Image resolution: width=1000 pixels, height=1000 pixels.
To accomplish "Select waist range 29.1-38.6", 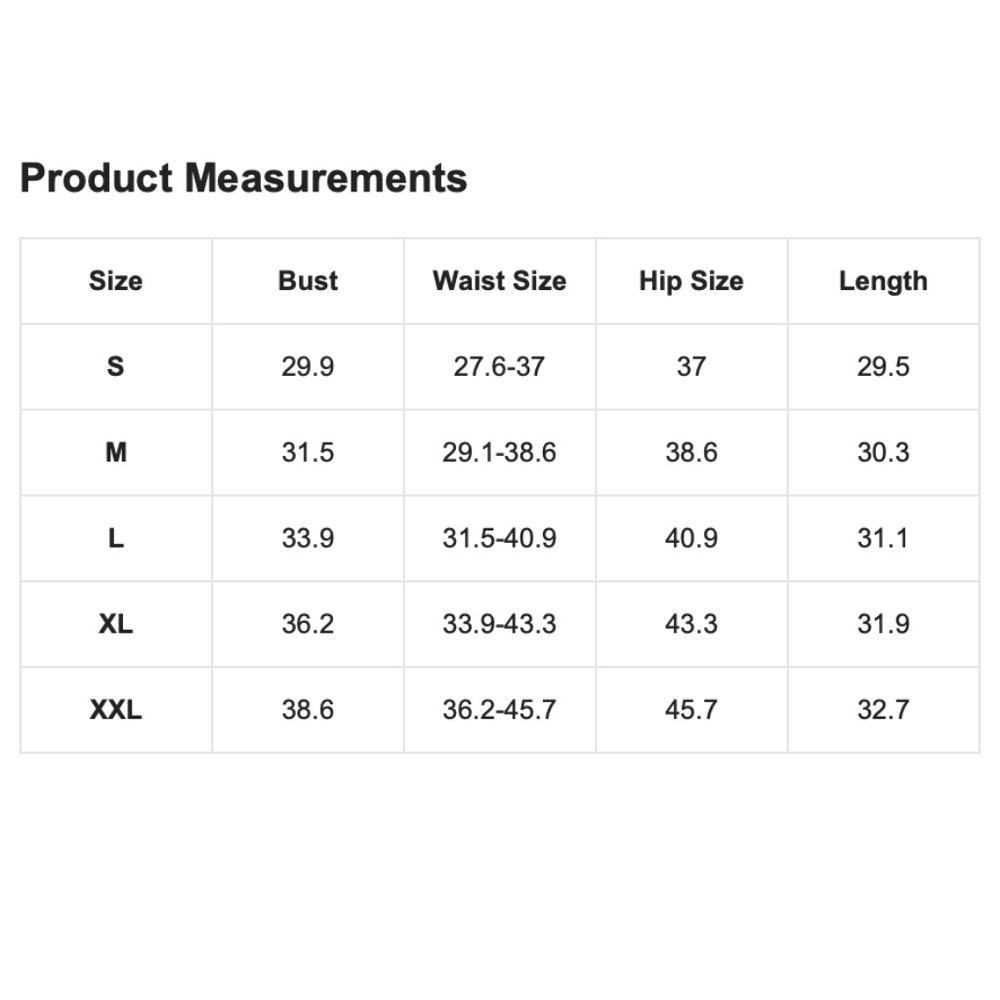I will [499, 452].
